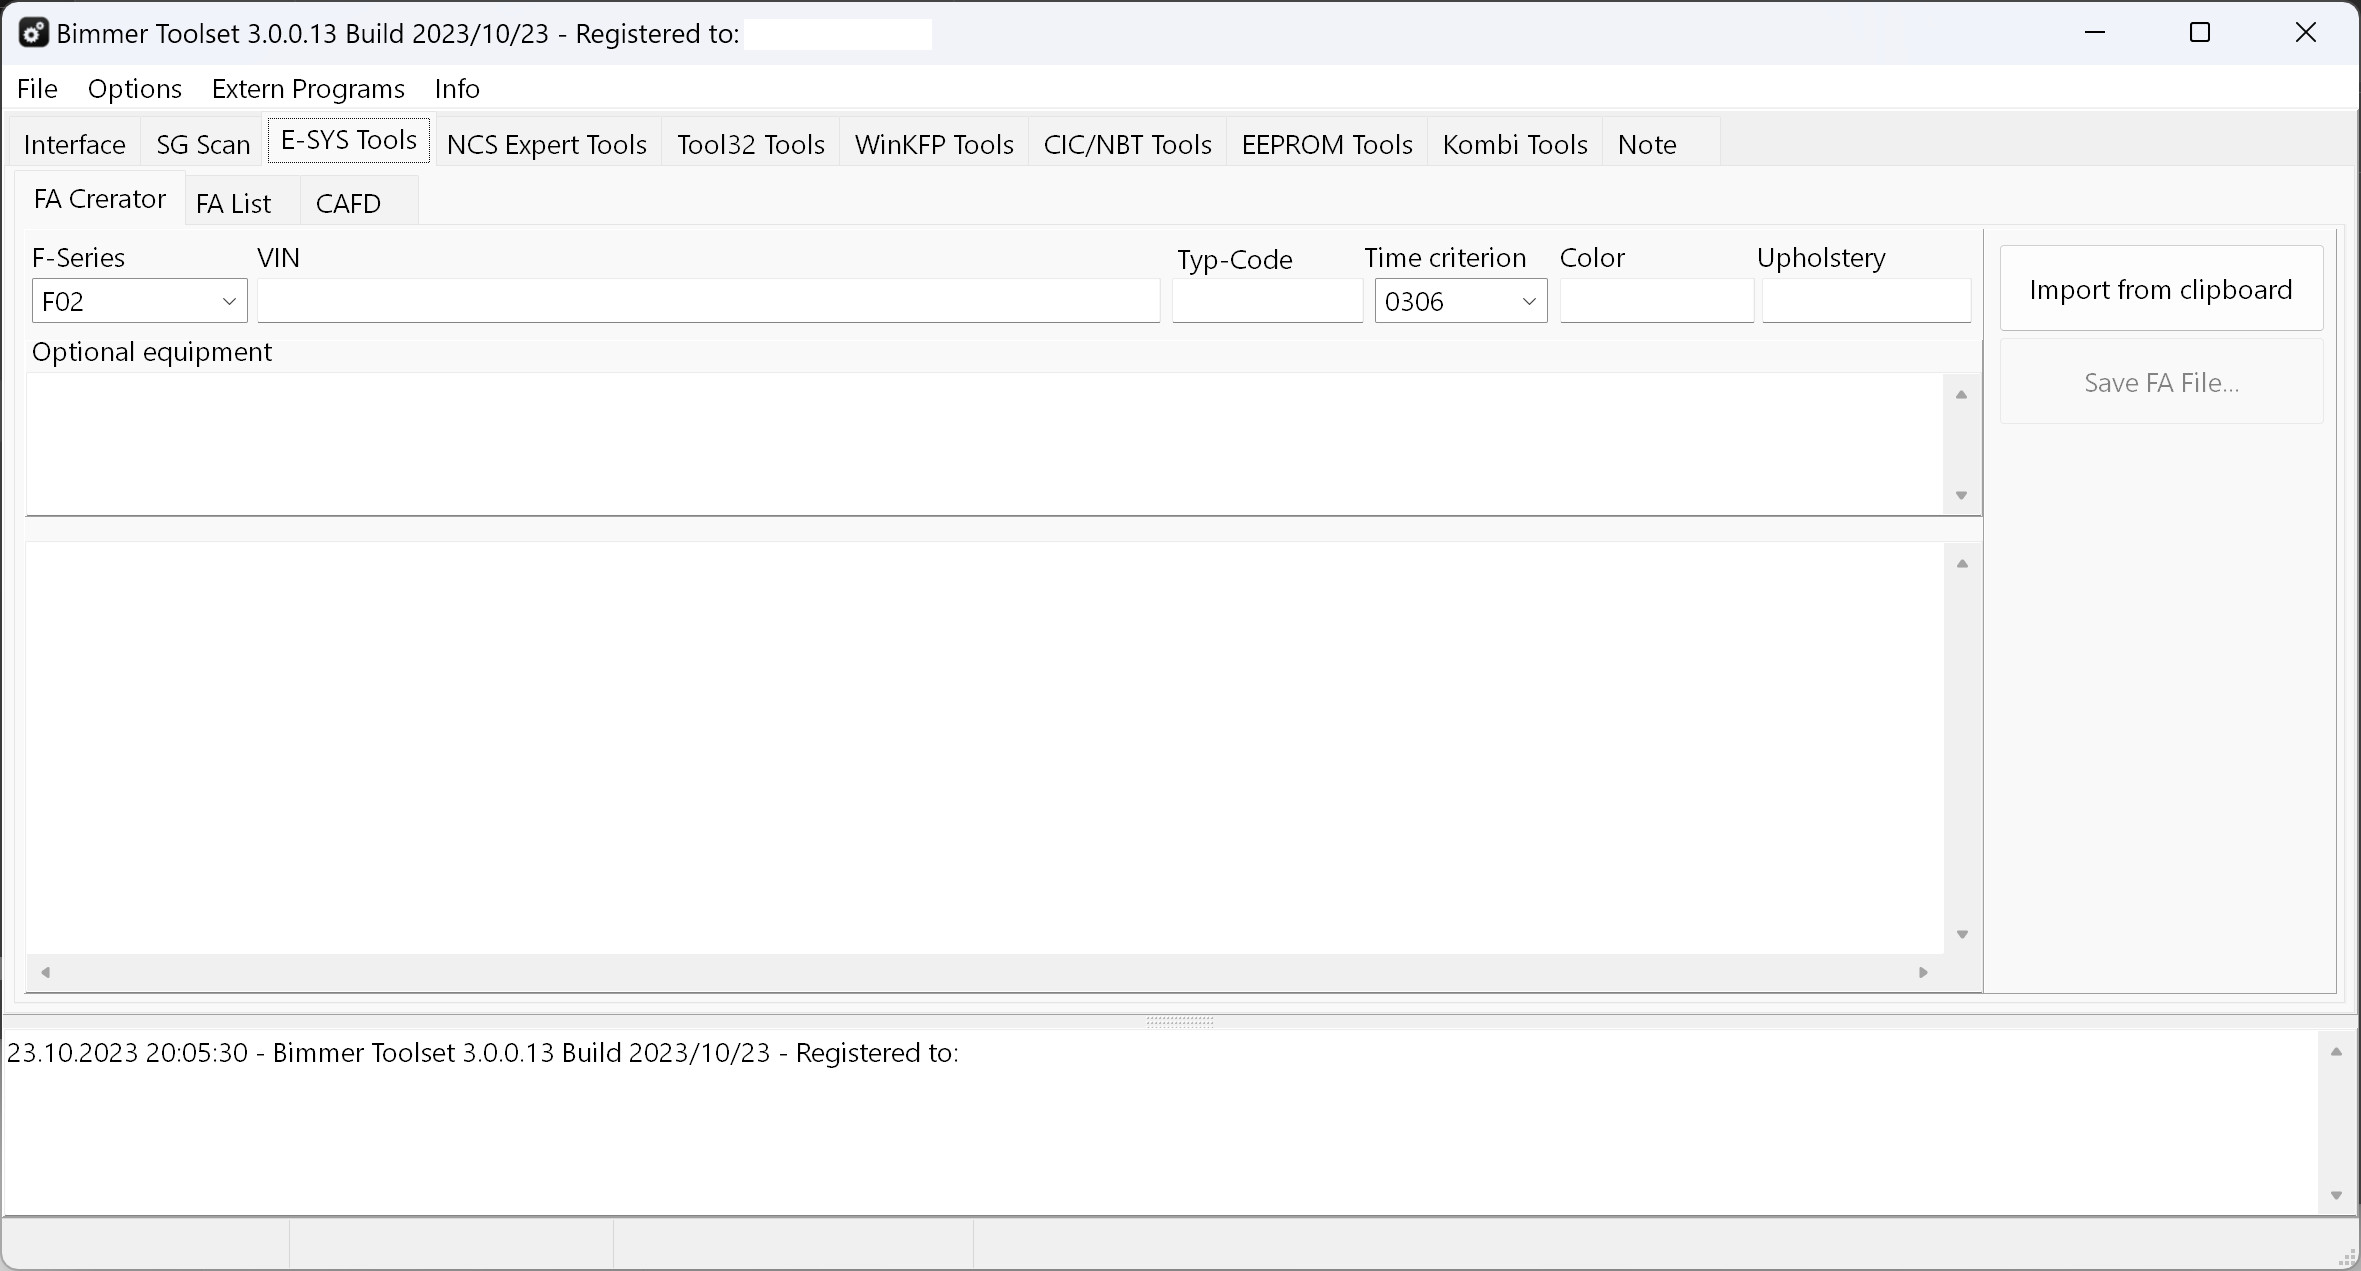The width and height of the screenshot is (2361, 1271).
Task: Open the Options menu
Action: point(135,89)
